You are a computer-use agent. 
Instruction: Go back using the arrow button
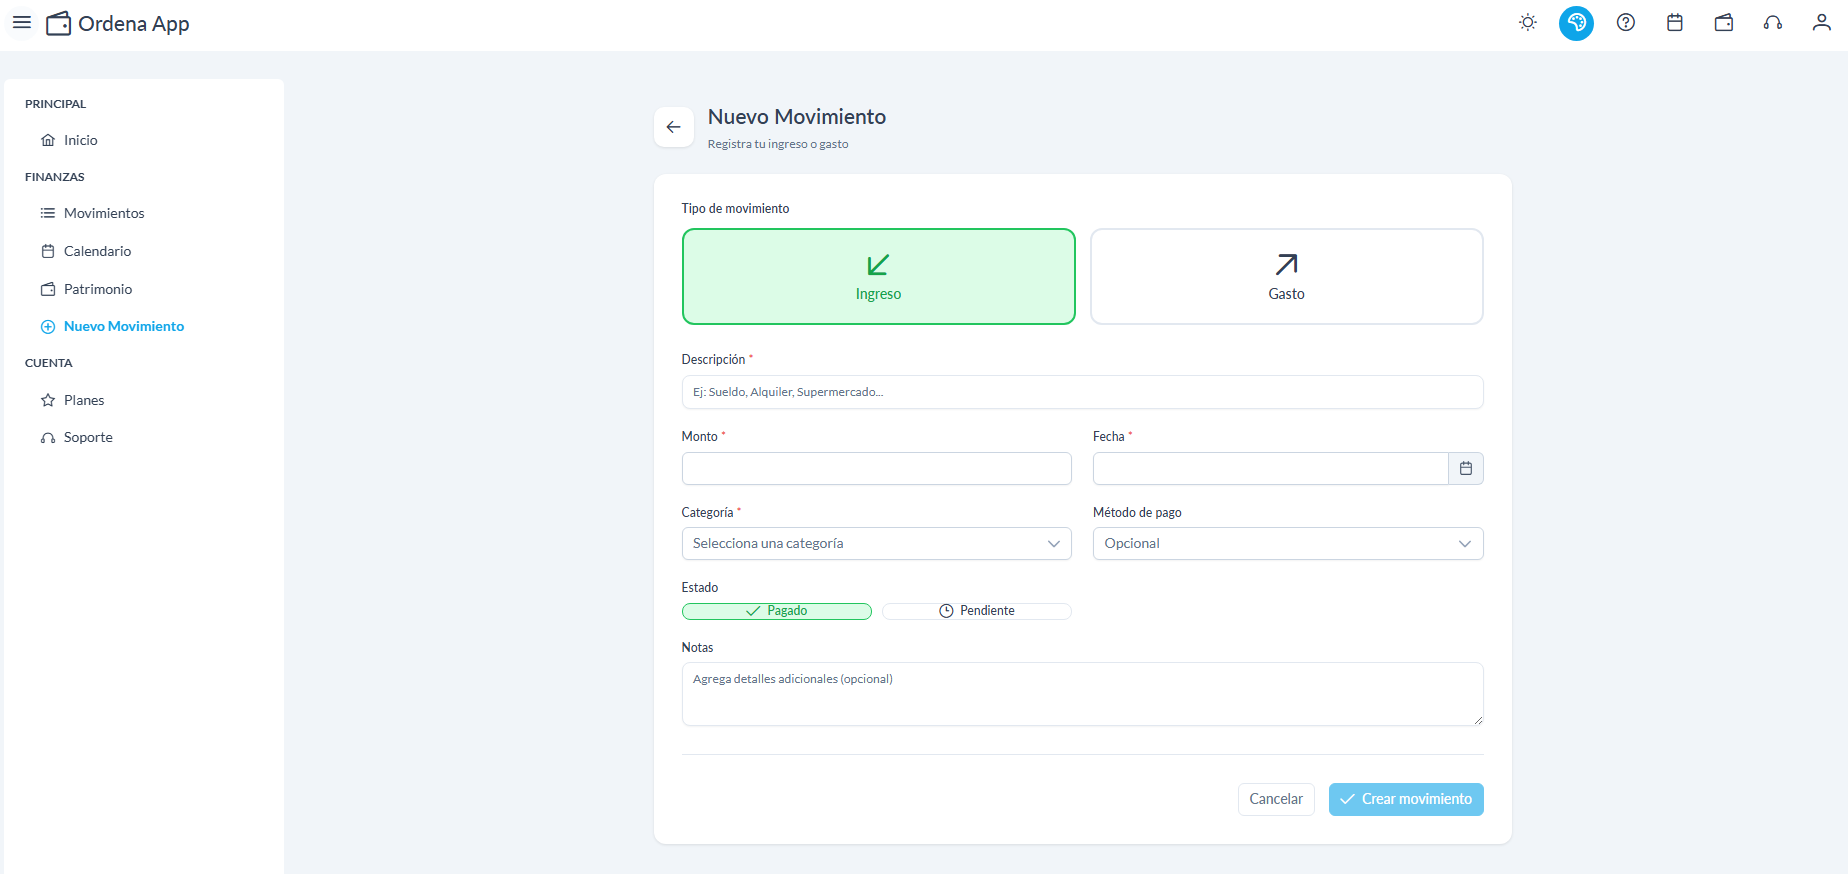673,127
